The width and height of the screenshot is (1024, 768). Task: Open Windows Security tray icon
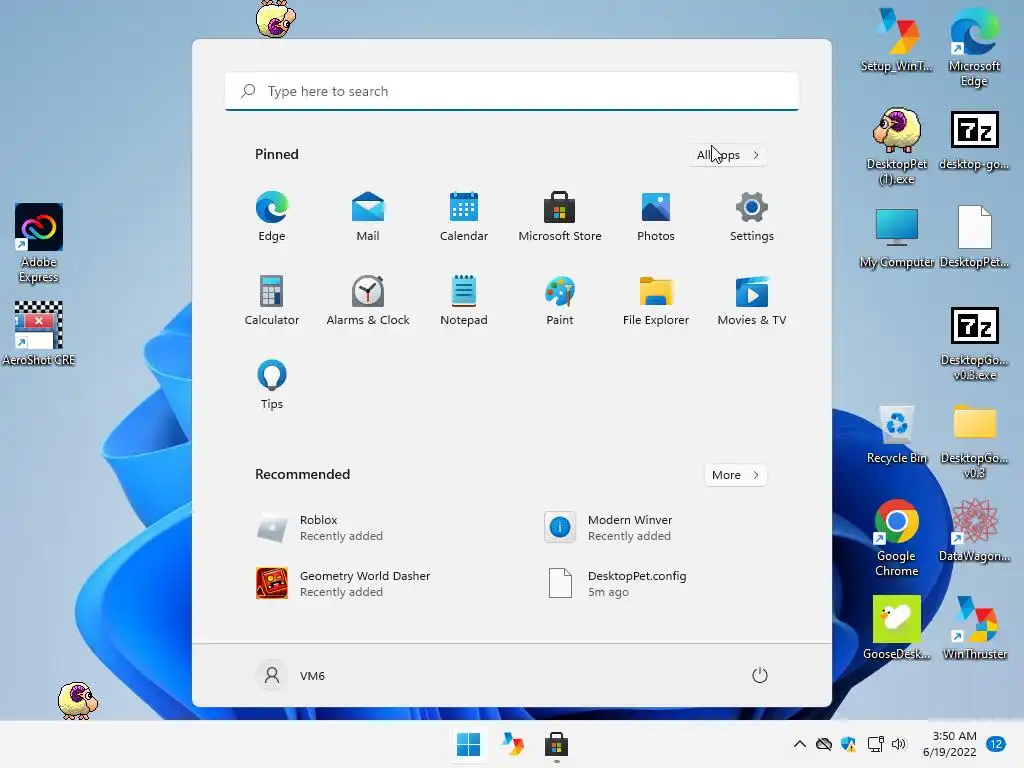tap(848, 744)
